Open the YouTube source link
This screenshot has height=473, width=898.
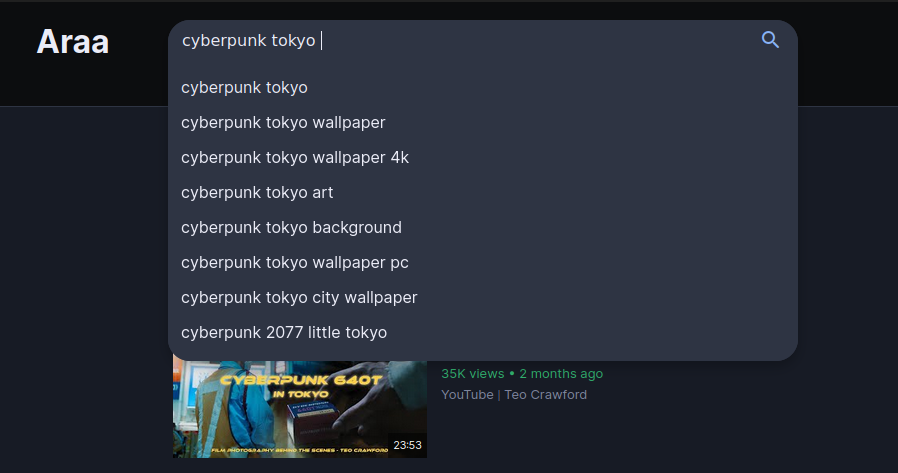[x=467, y=395]
